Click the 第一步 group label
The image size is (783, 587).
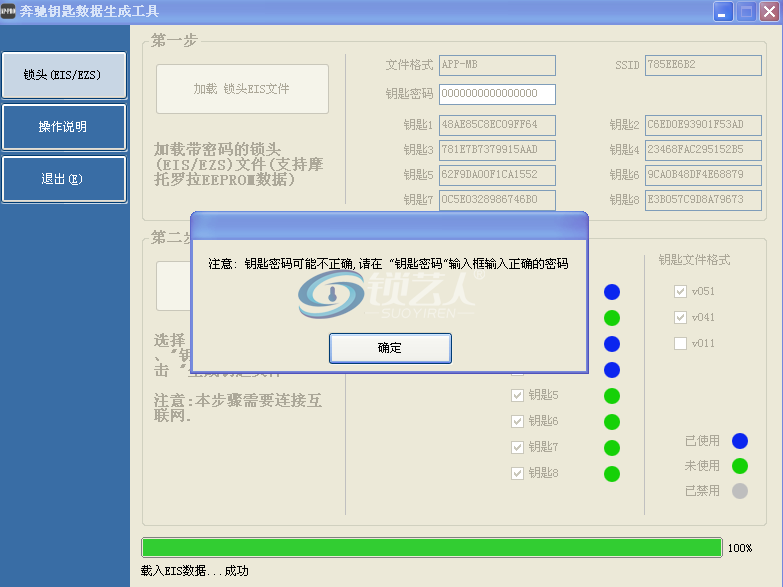tap(174, 40)
